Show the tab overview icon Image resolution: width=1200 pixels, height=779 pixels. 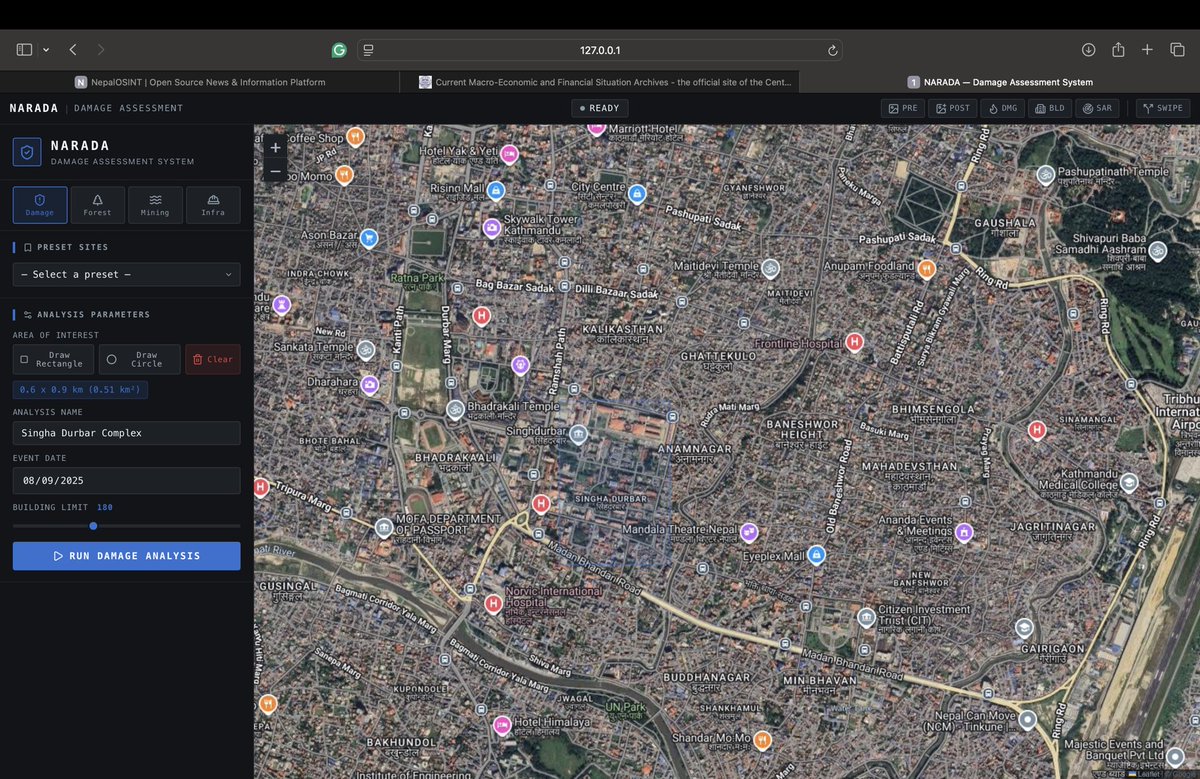1177,49
